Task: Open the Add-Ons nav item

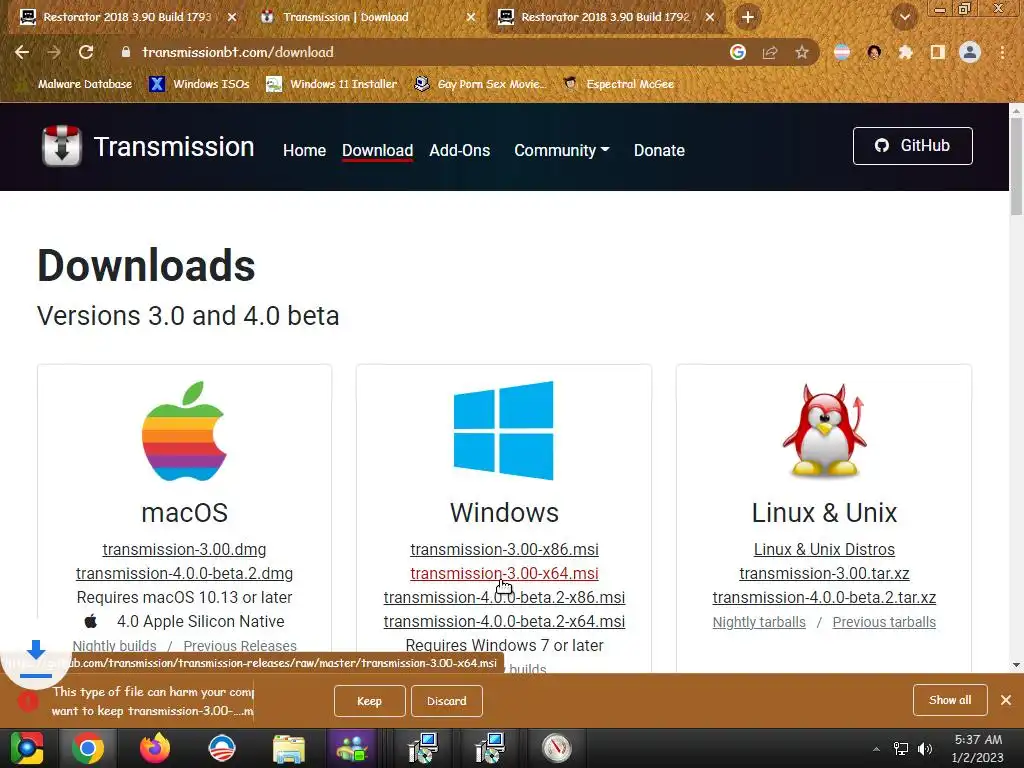Action: coord(460,150)
